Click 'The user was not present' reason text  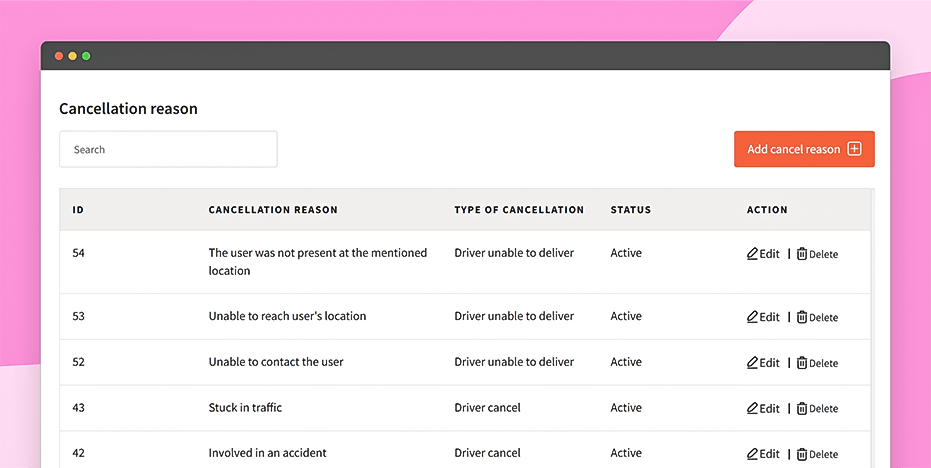[x=318, y=261]
